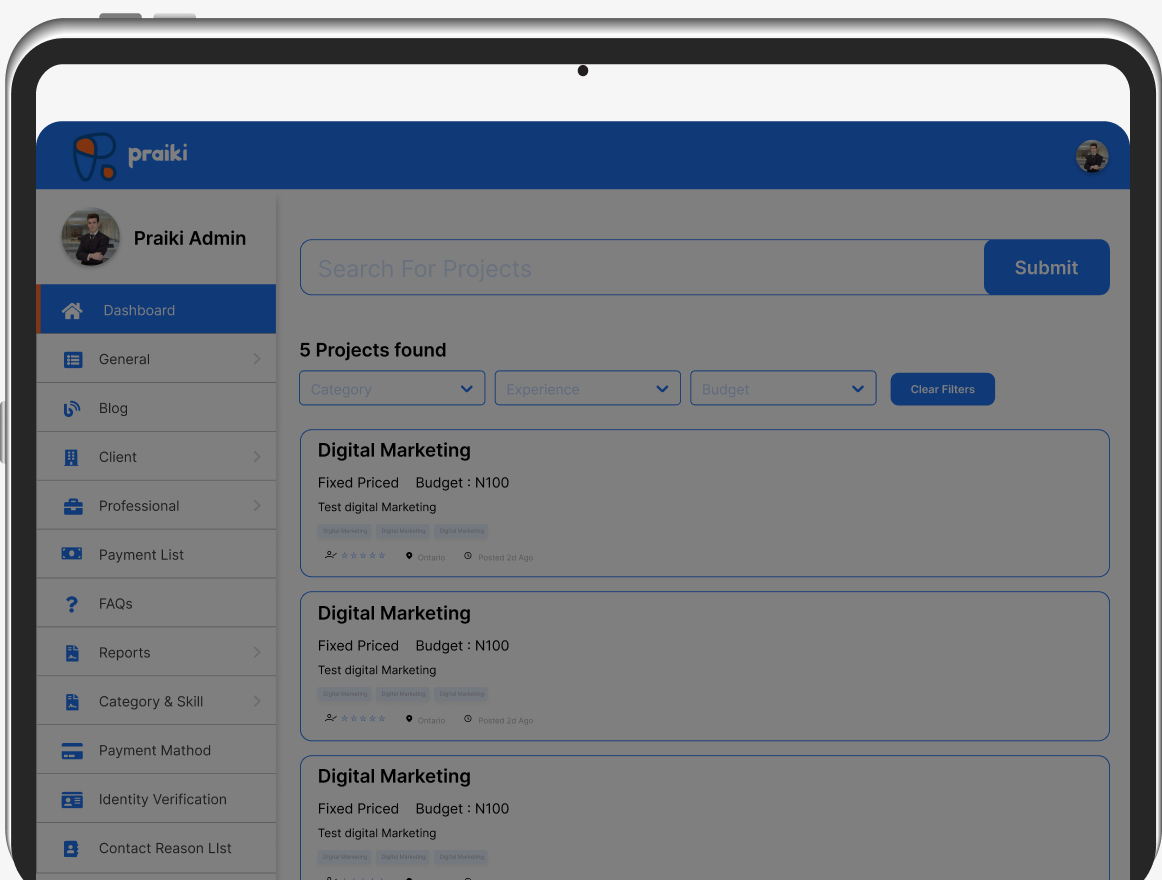Open Payment List in sidebar
Image resolution: width=1162 pixels, height=880 pixels.
click(156, 554)
